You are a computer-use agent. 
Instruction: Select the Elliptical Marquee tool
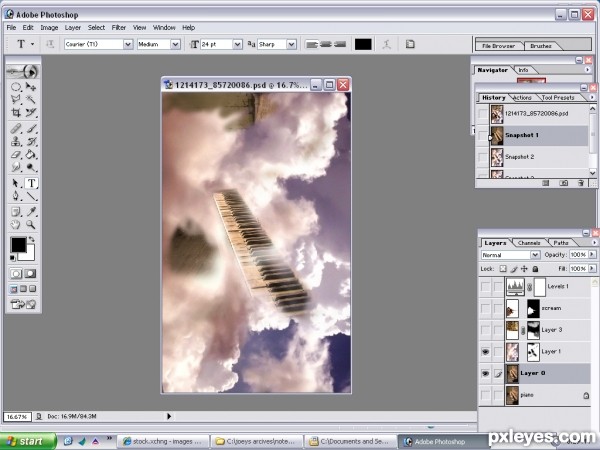[x=16, y=87]
